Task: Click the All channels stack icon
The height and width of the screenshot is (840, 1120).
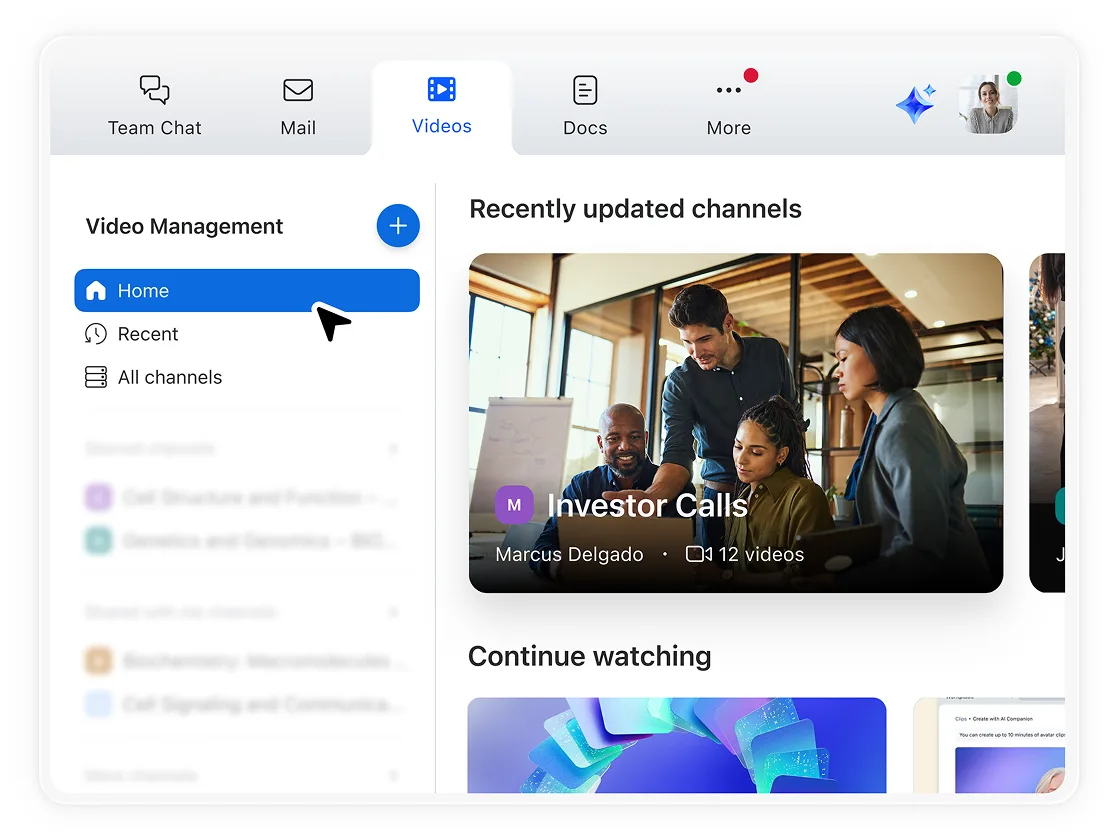Action: pyautogui.click(x=96, y=377)
